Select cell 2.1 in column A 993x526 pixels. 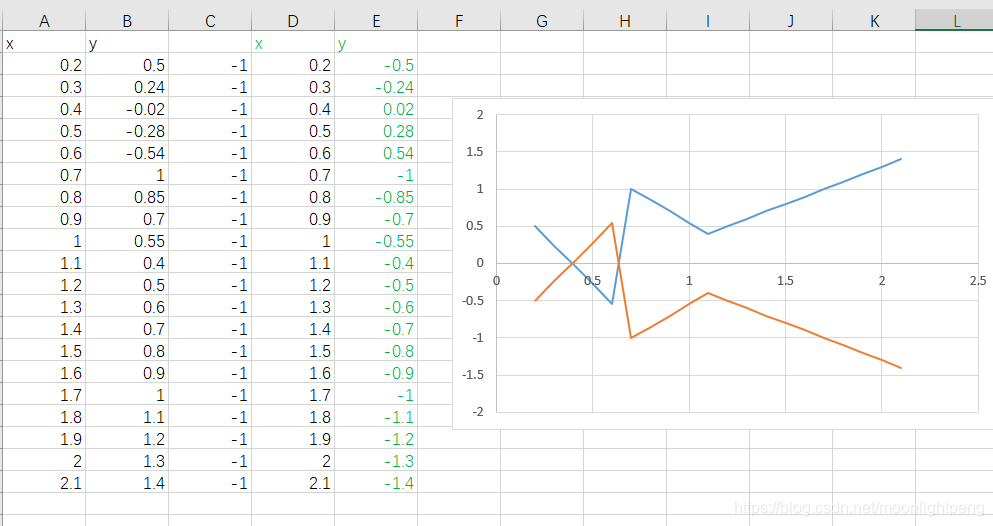44,483
